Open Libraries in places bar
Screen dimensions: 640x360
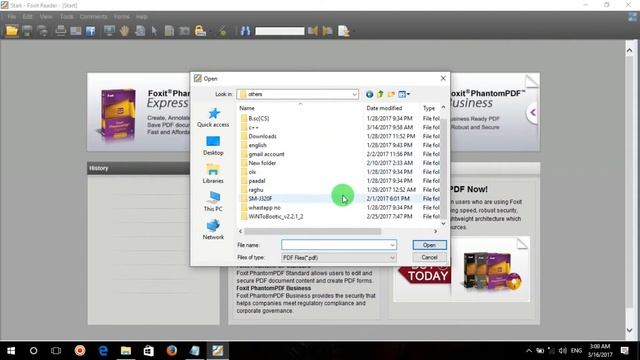pyautogui.click(x=213, y=173)
